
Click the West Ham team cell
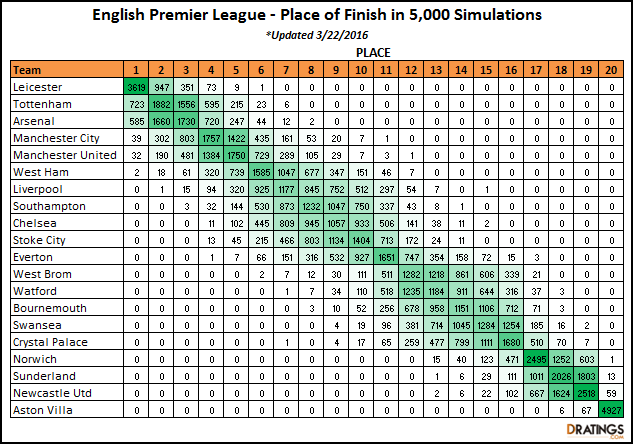(65, 171)
